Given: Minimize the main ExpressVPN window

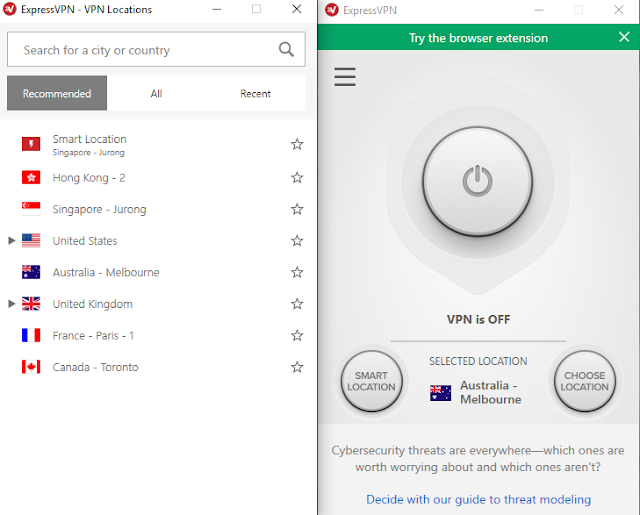Looking at the screenshot, I should [x=539, y=10].
